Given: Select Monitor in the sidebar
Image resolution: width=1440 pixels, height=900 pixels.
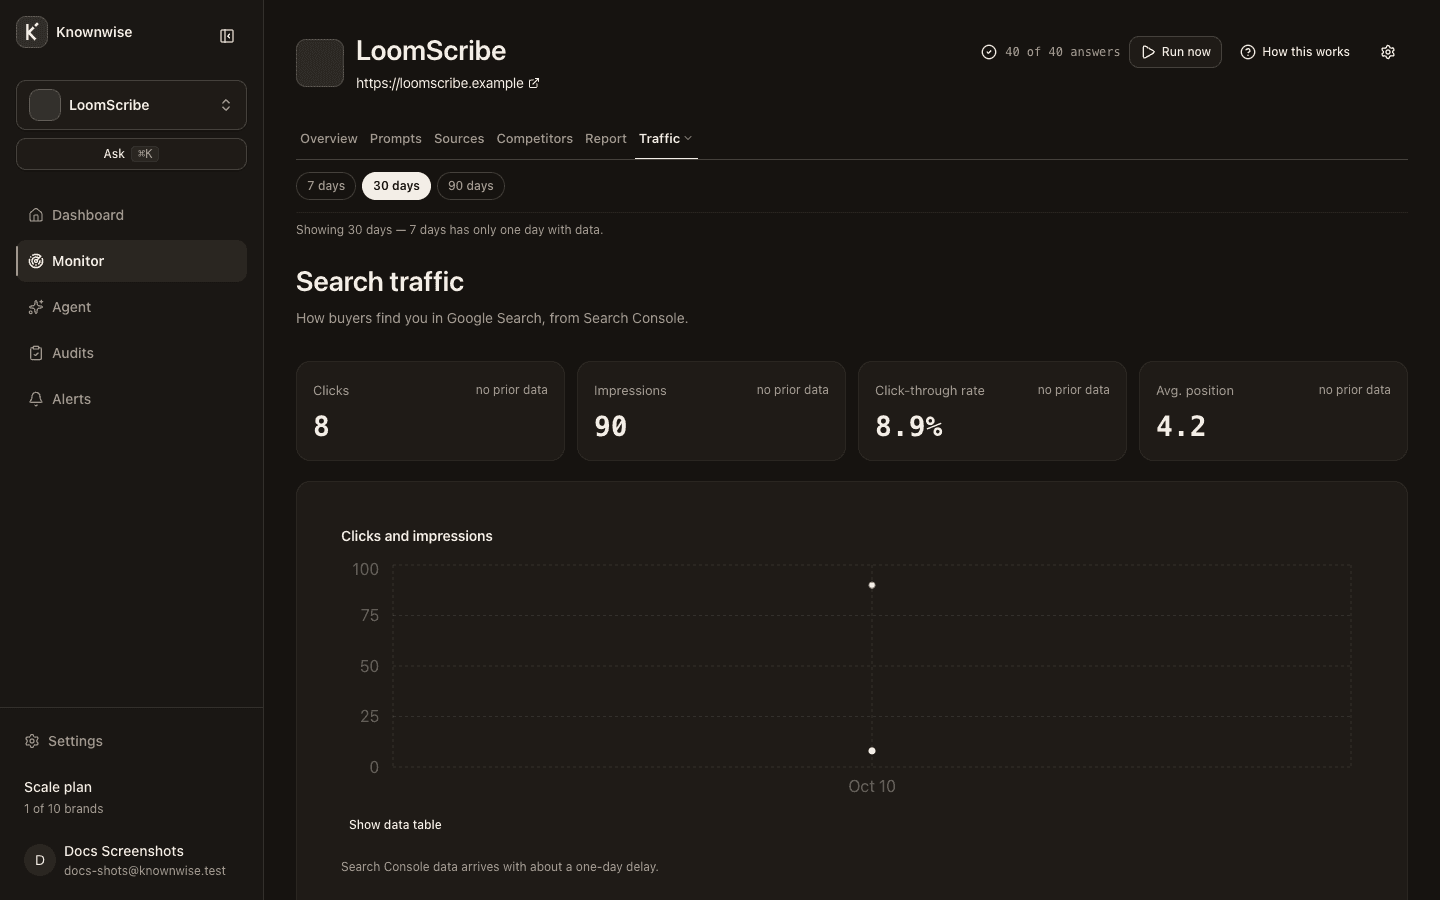Looking at the screenshot, I should [131, 261].
